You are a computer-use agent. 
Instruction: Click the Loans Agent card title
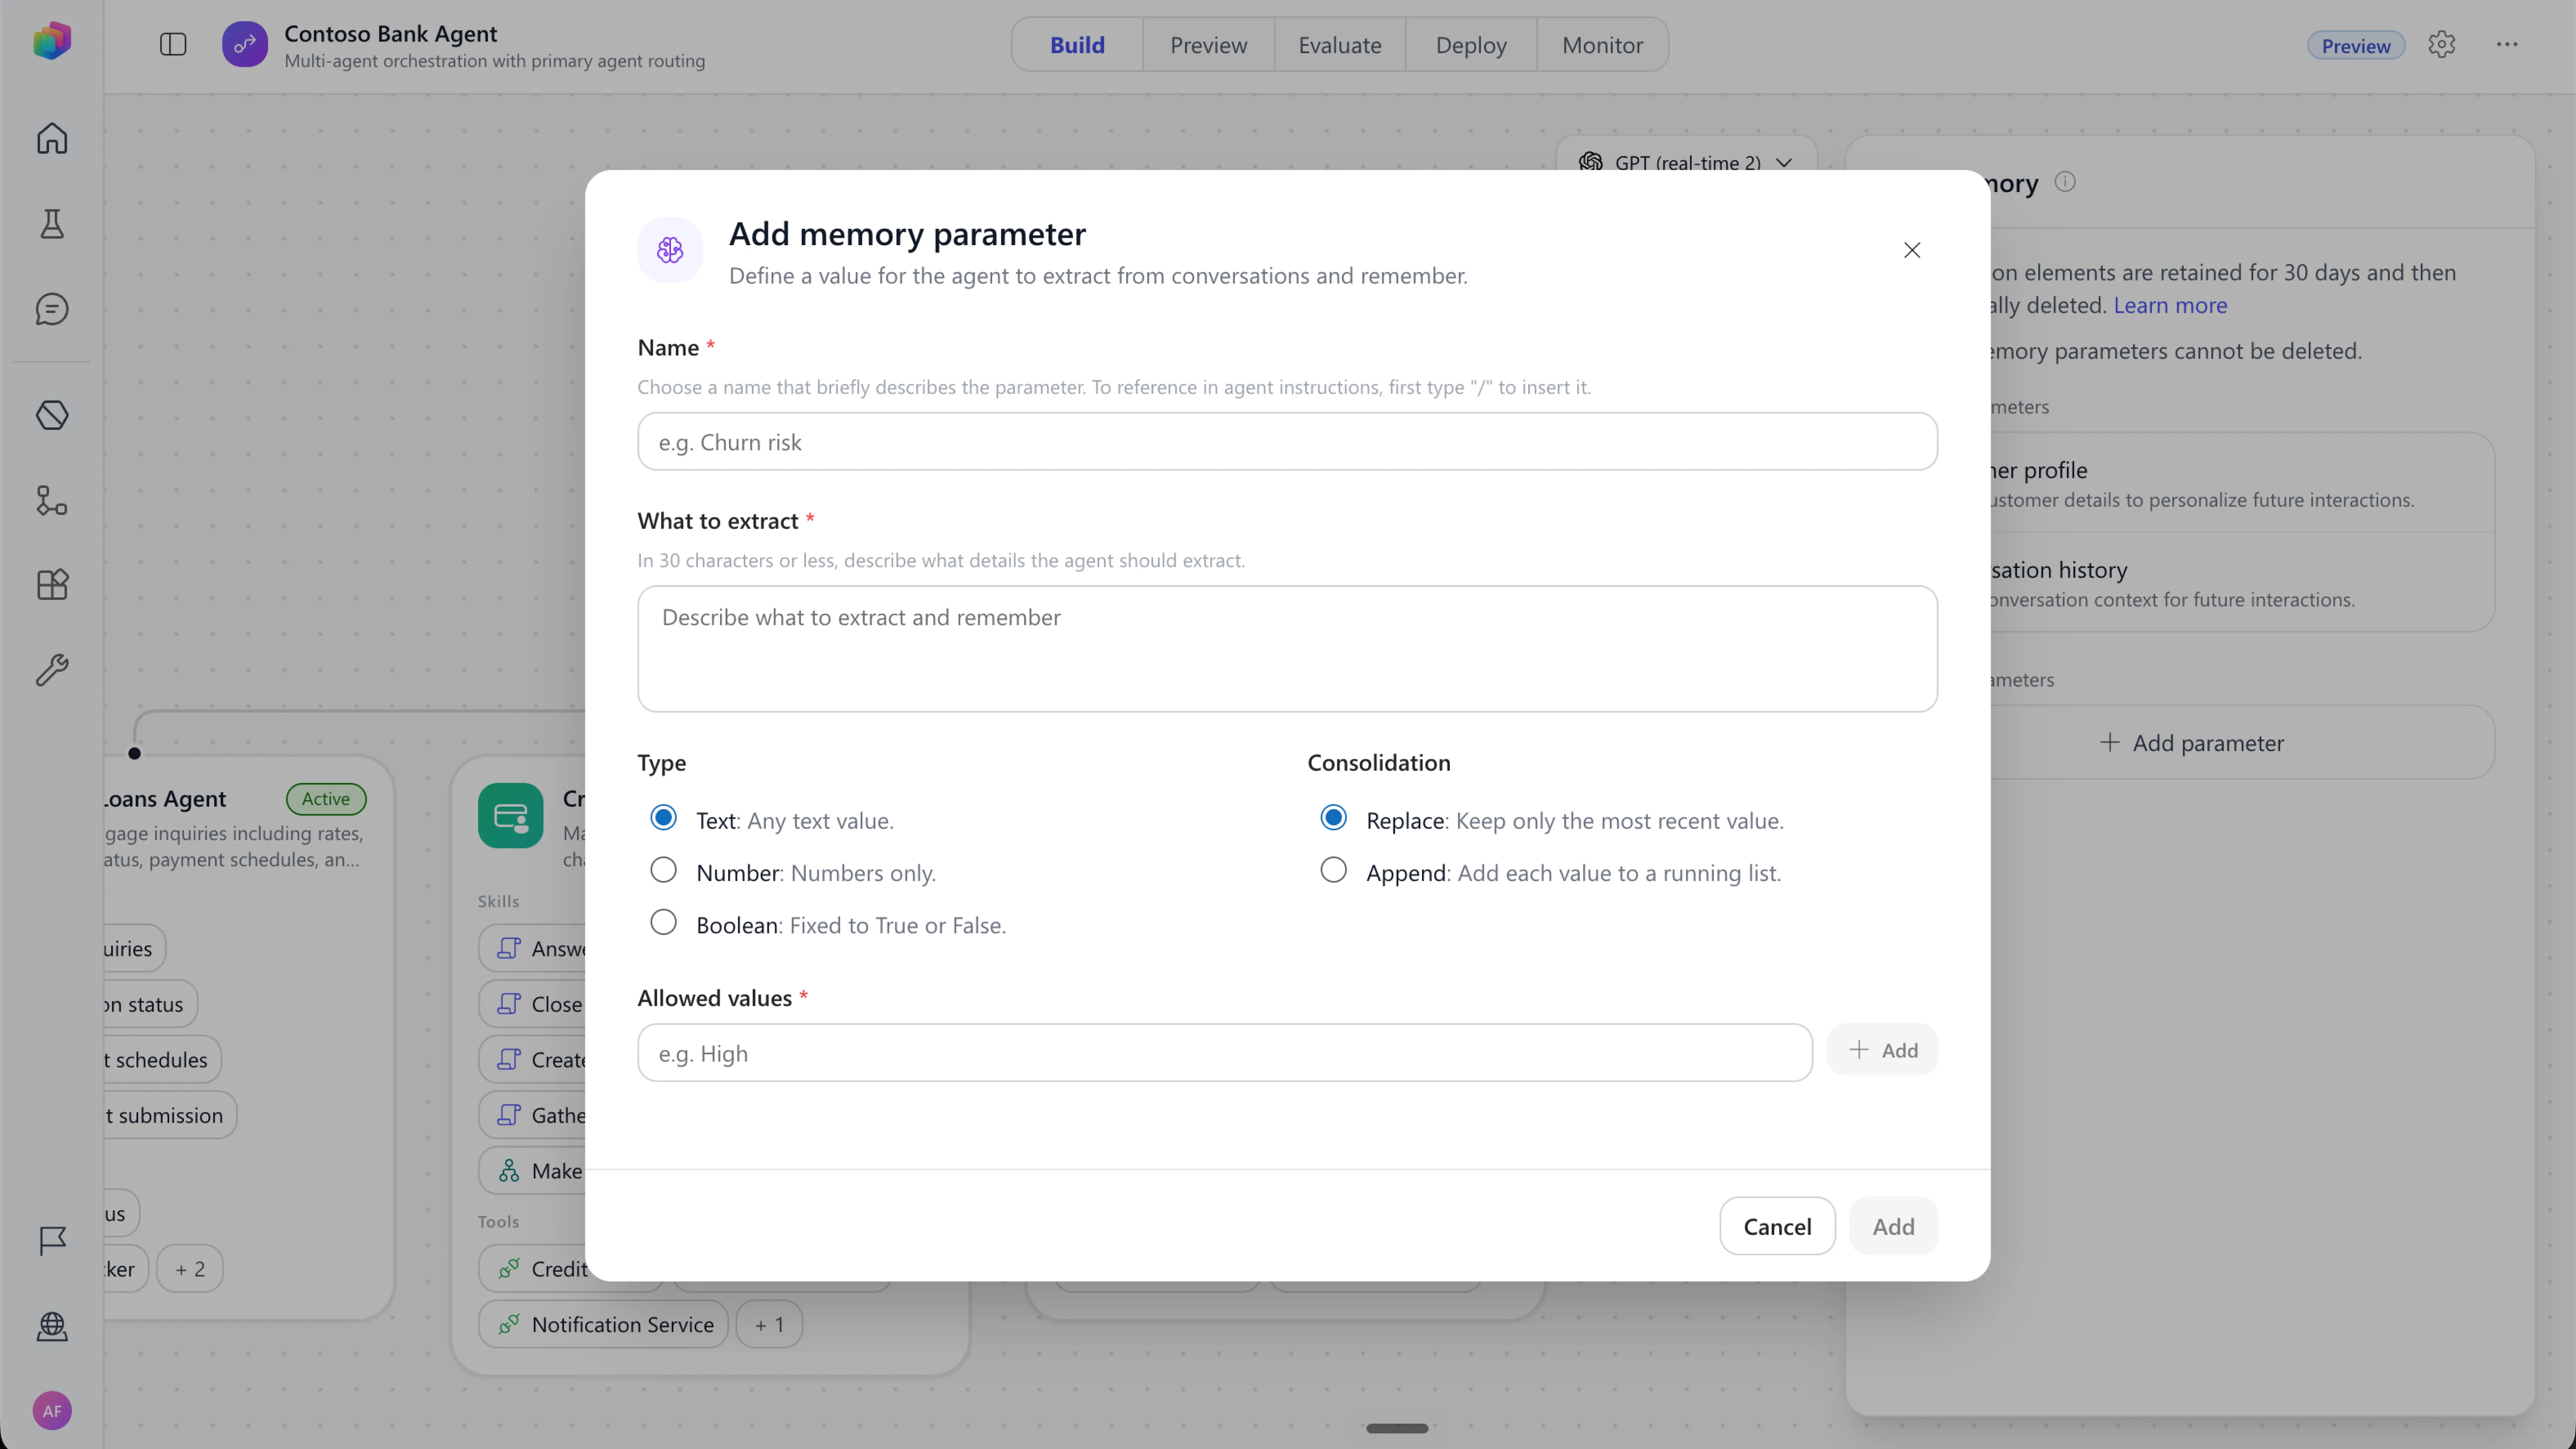point(165,799)
